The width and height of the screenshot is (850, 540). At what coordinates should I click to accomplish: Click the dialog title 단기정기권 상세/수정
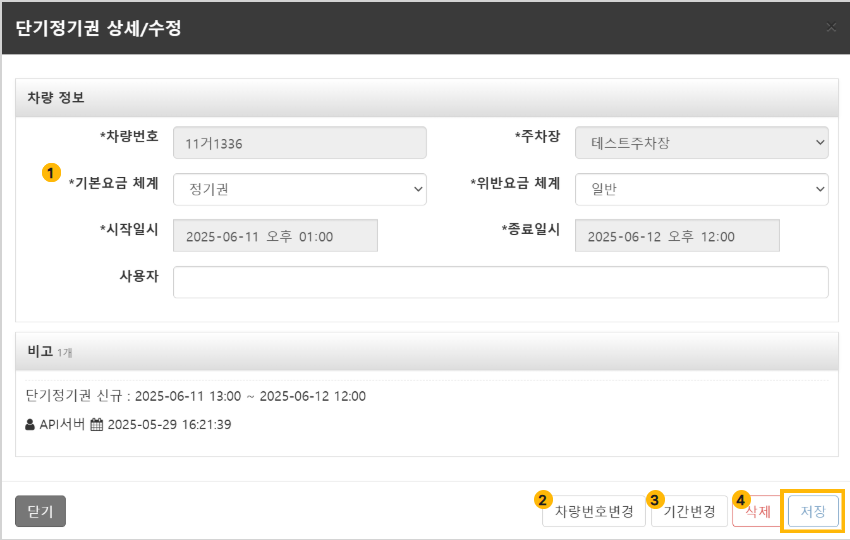[x=98, y=28]
